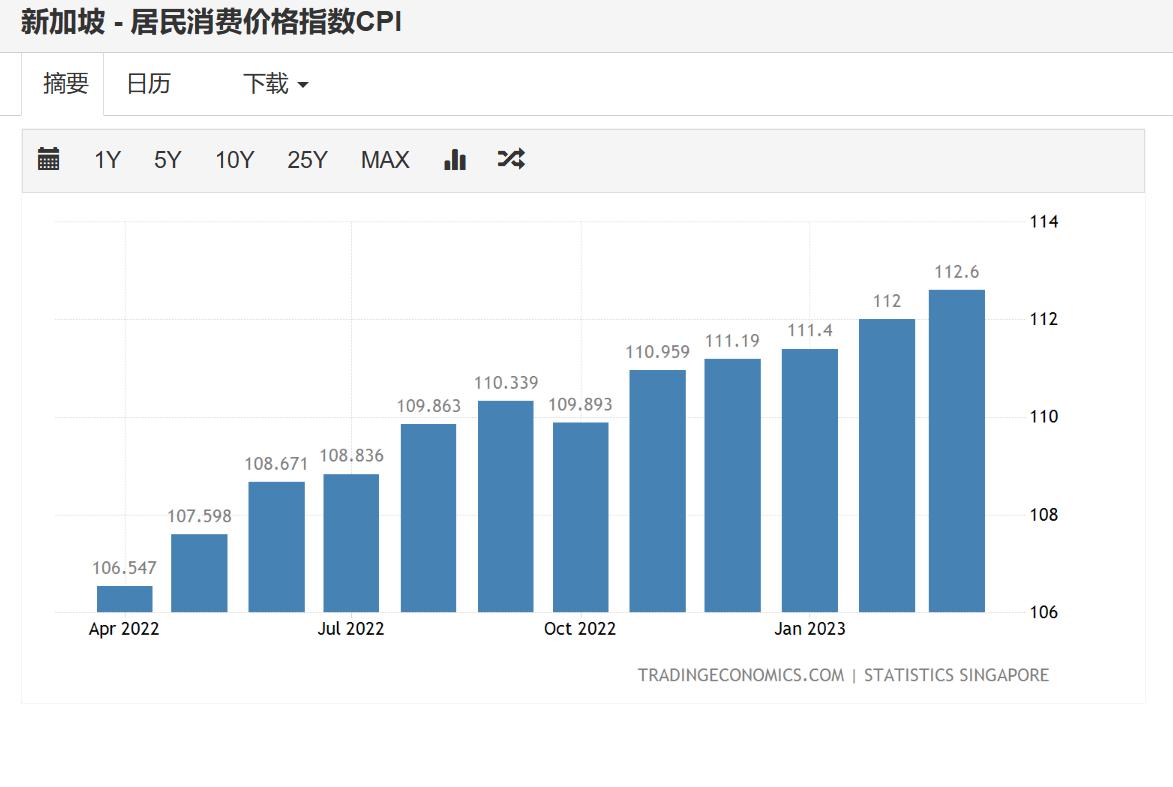Click the shuffle compare icon
Screen dimensions: 1173x787
[511, 159]
